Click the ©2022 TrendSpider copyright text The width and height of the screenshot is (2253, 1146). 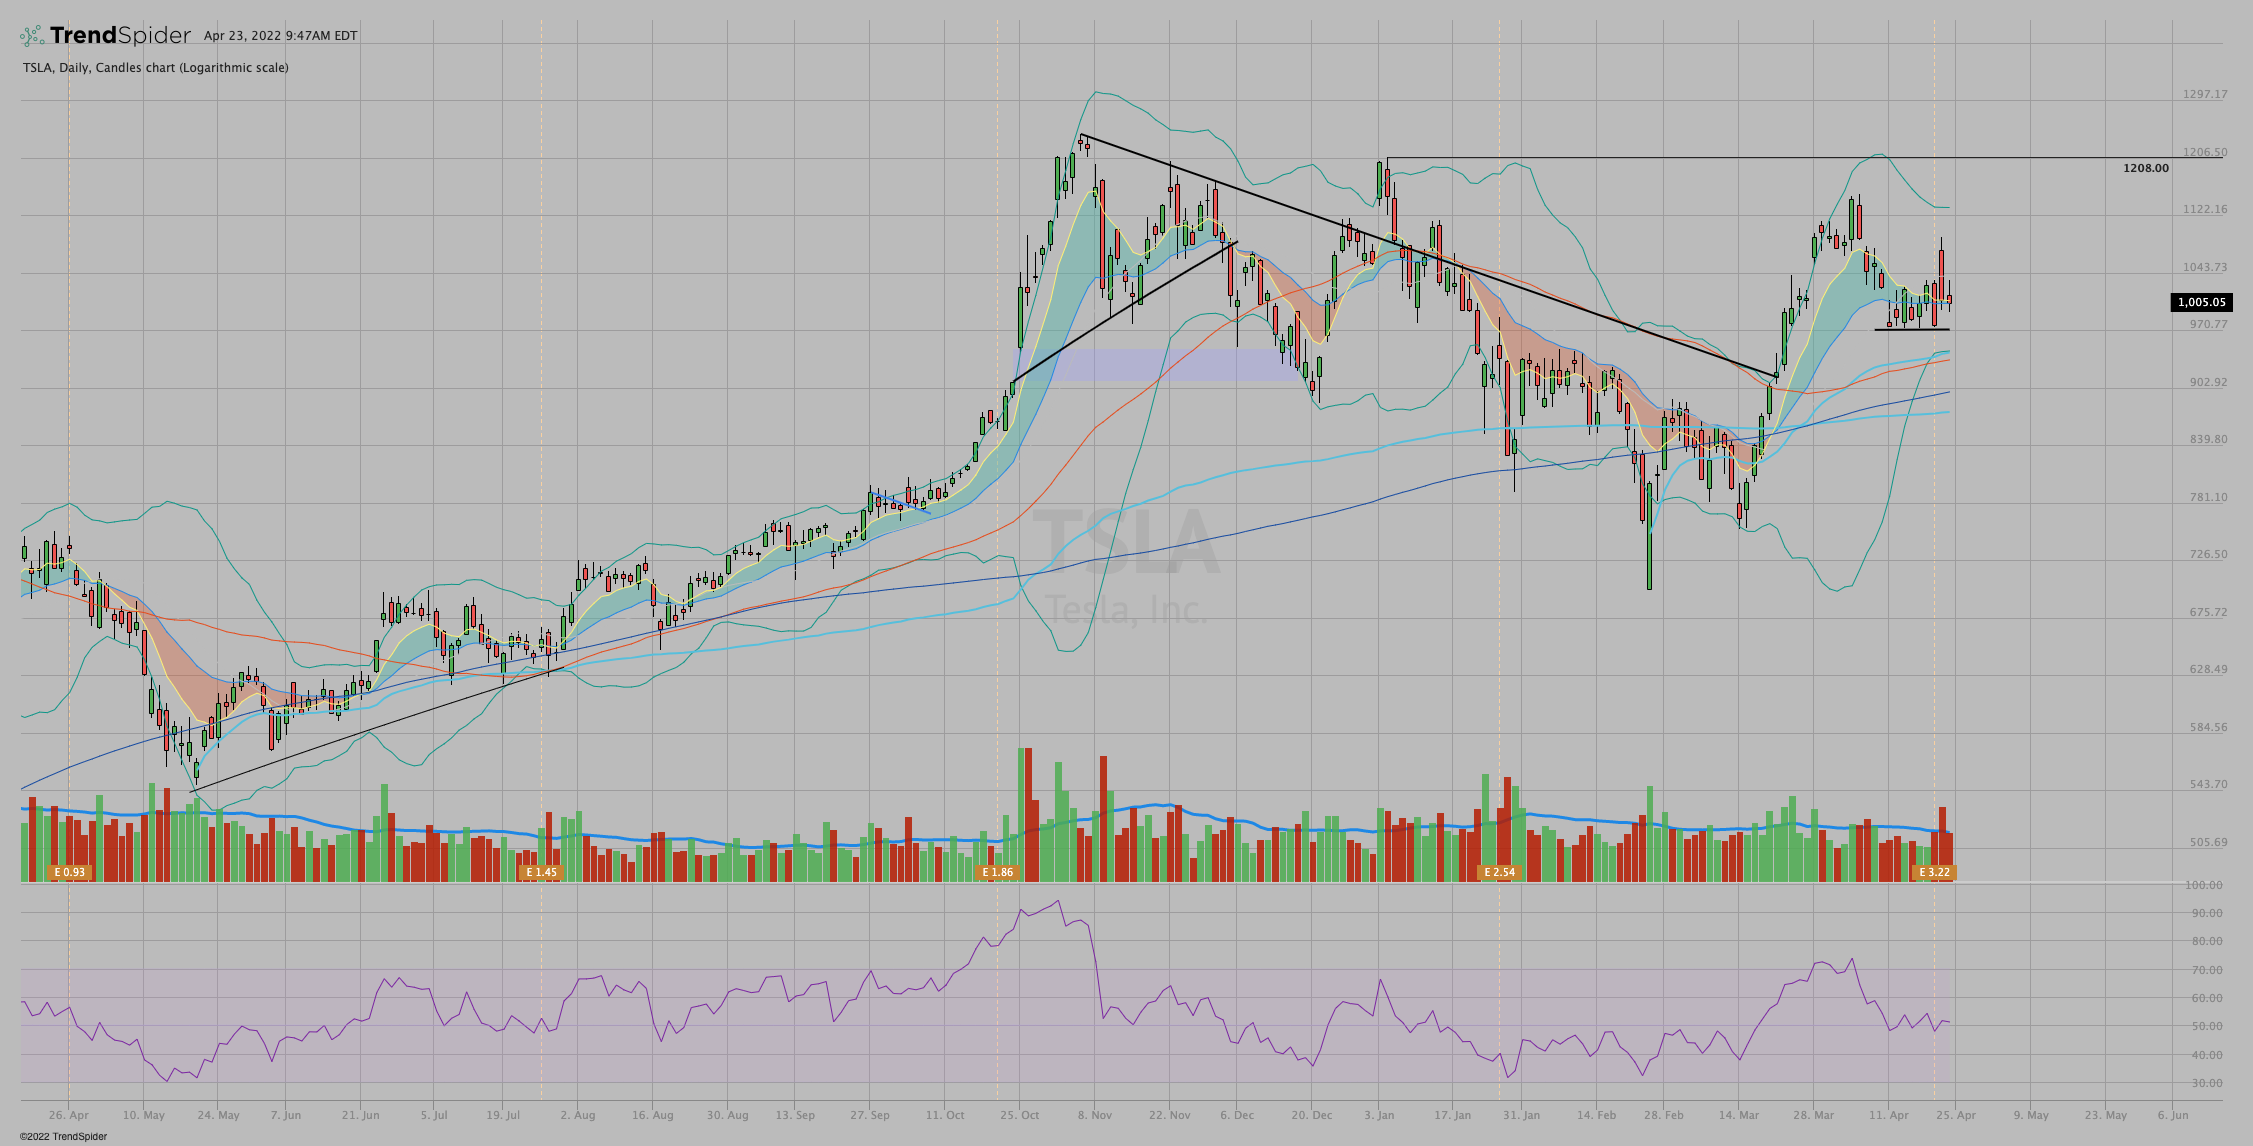tap(63, 1136)
